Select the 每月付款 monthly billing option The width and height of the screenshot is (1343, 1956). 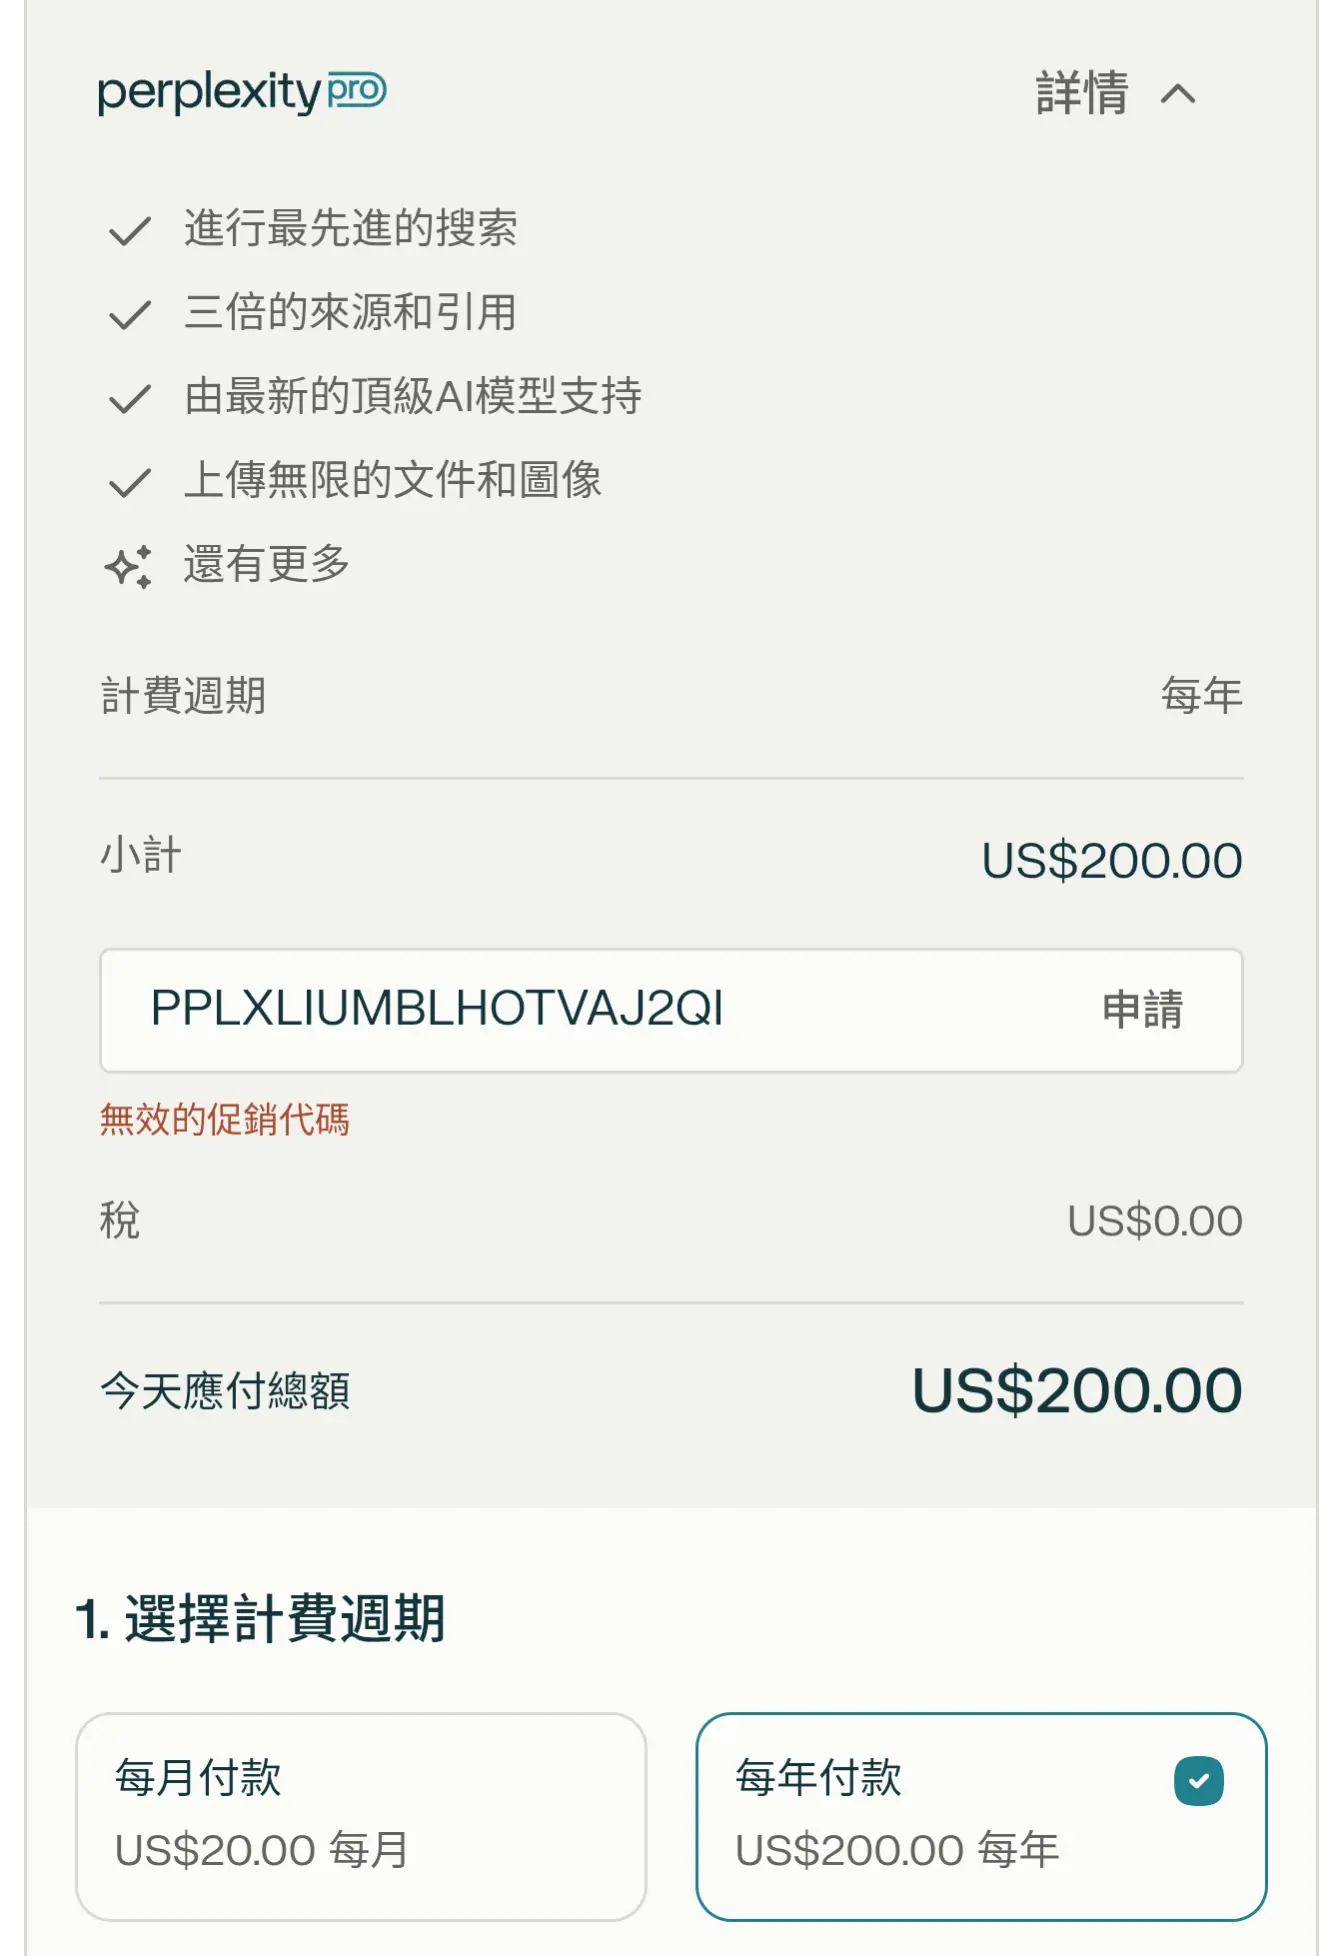pyautogui.click(x=361, y=1816)
